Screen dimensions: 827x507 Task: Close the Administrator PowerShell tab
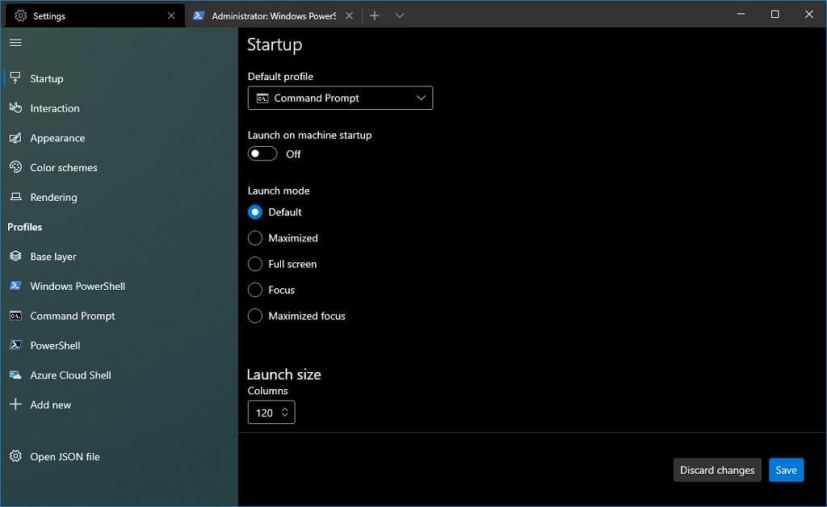(x=349, y=16)
